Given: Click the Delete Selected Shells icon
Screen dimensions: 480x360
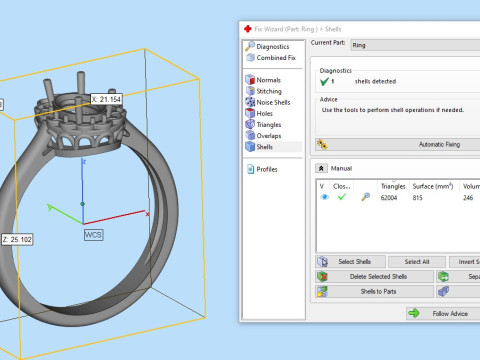Looking at the screenshot, I should [x=322, y=276].
